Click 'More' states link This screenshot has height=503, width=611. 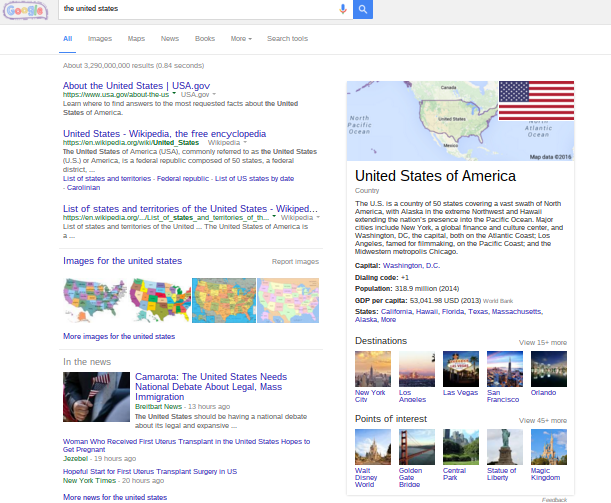pyautogui.click(x=388, y=319)
